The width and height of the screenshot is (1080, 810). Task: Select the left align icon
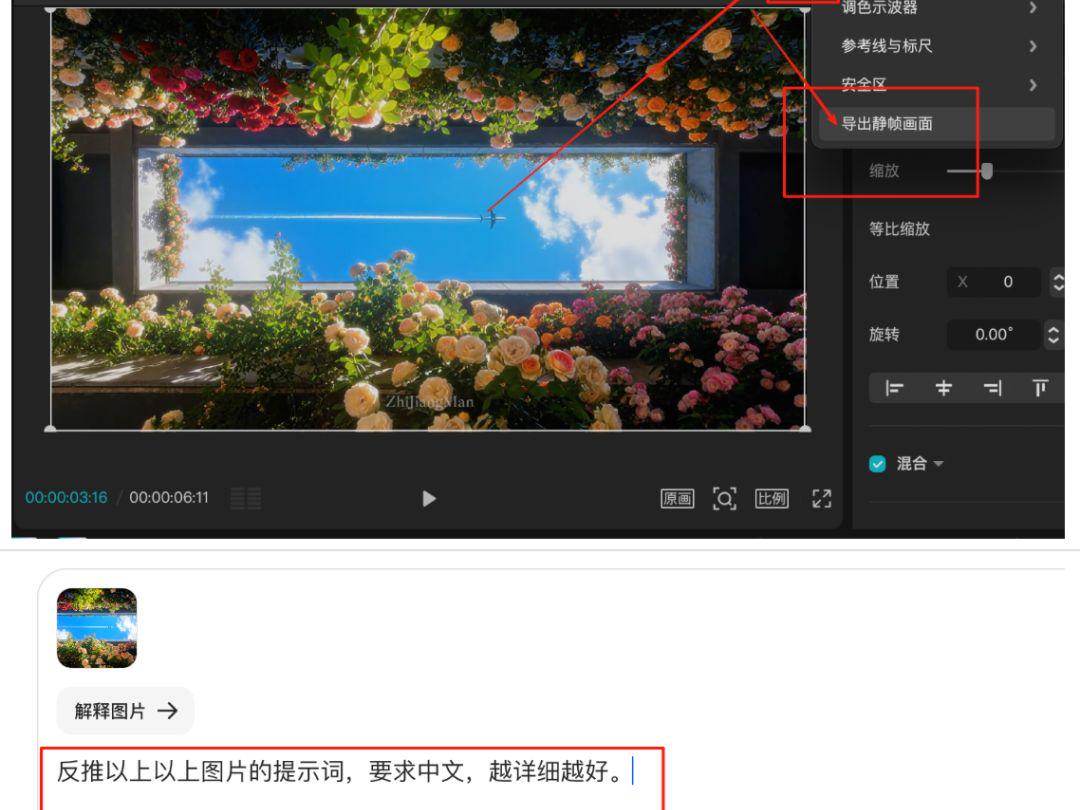896,388
